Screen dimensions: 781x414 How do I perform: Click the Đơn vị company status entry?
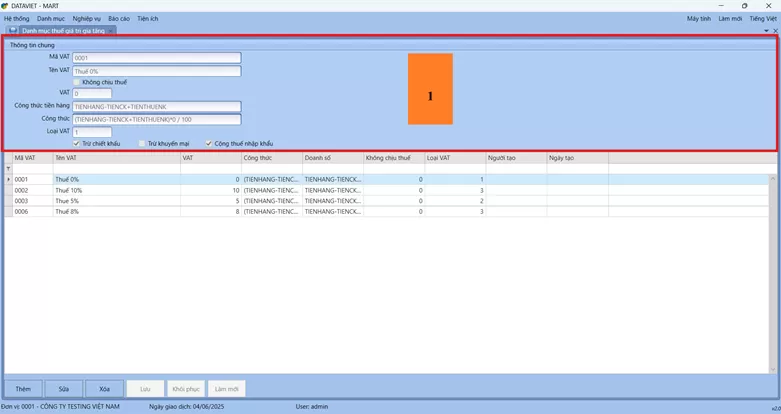click(x=60, y=407)
